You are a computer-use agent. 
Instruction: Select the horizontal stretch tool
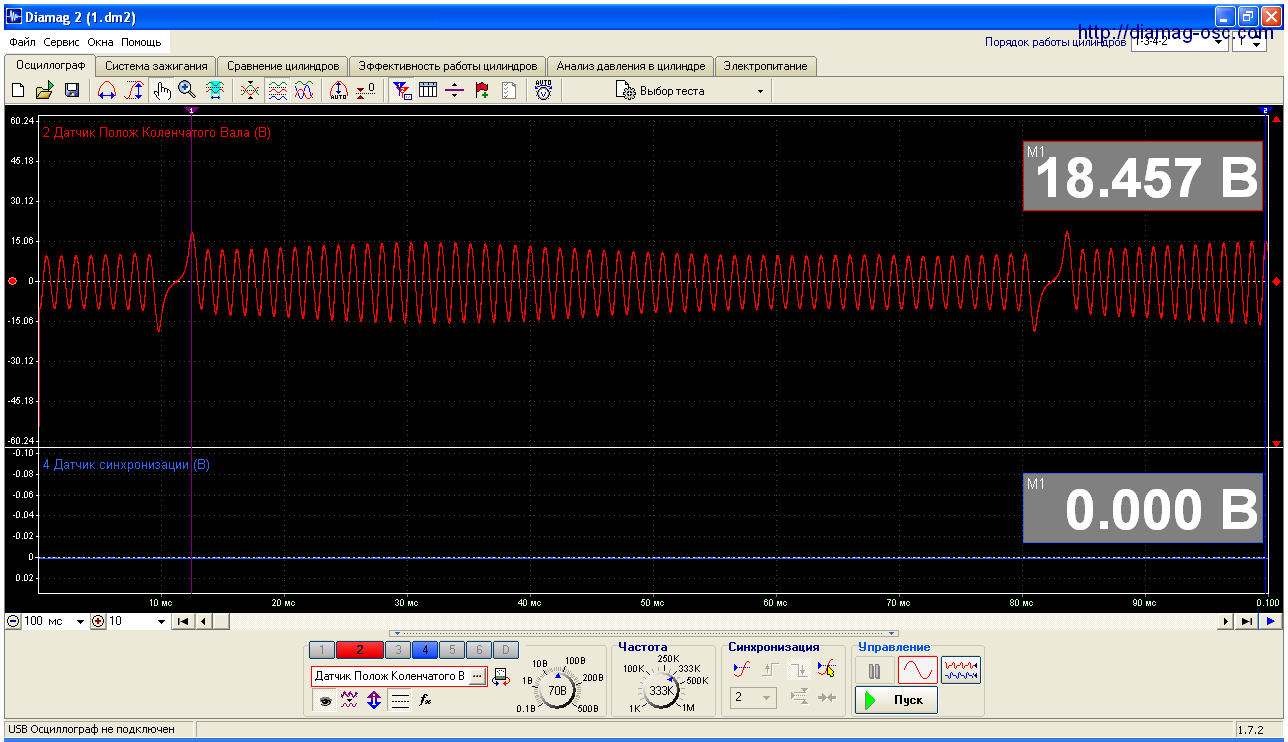(x=107, y=91)
